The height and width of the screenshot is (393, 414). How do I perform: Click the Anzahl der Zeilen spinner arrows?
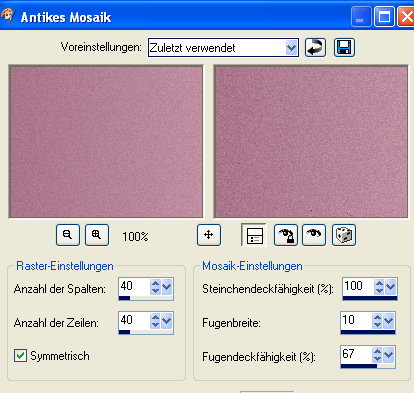pyautogui.click(x=155, y=321)
